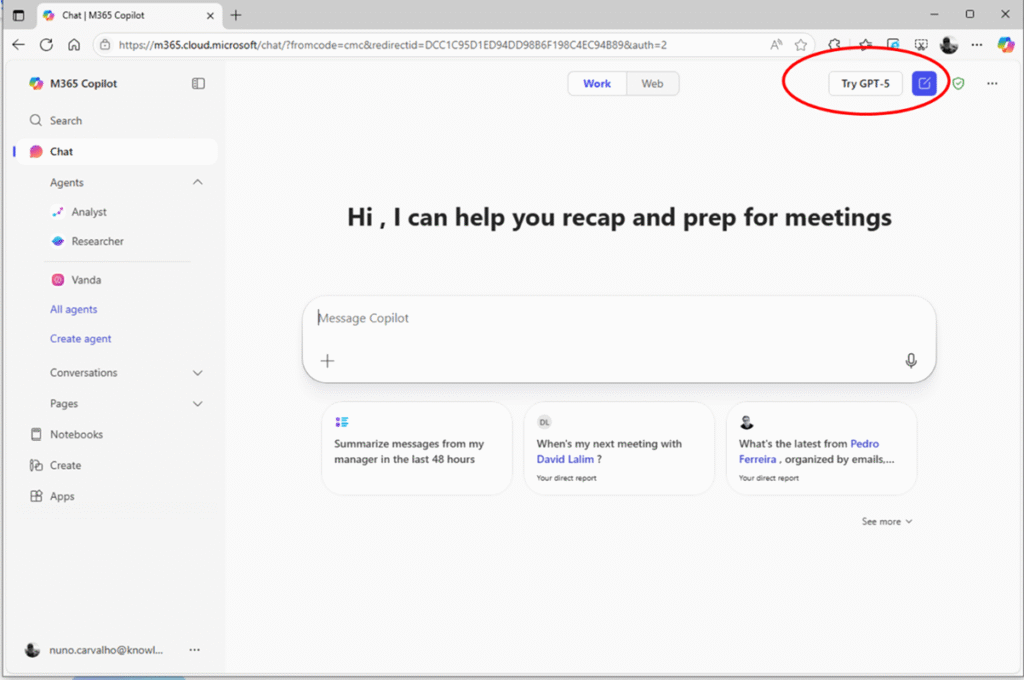Click the plus add content icon
Viewport: 1024px width, 680px height.
click(x=327, y=361)
